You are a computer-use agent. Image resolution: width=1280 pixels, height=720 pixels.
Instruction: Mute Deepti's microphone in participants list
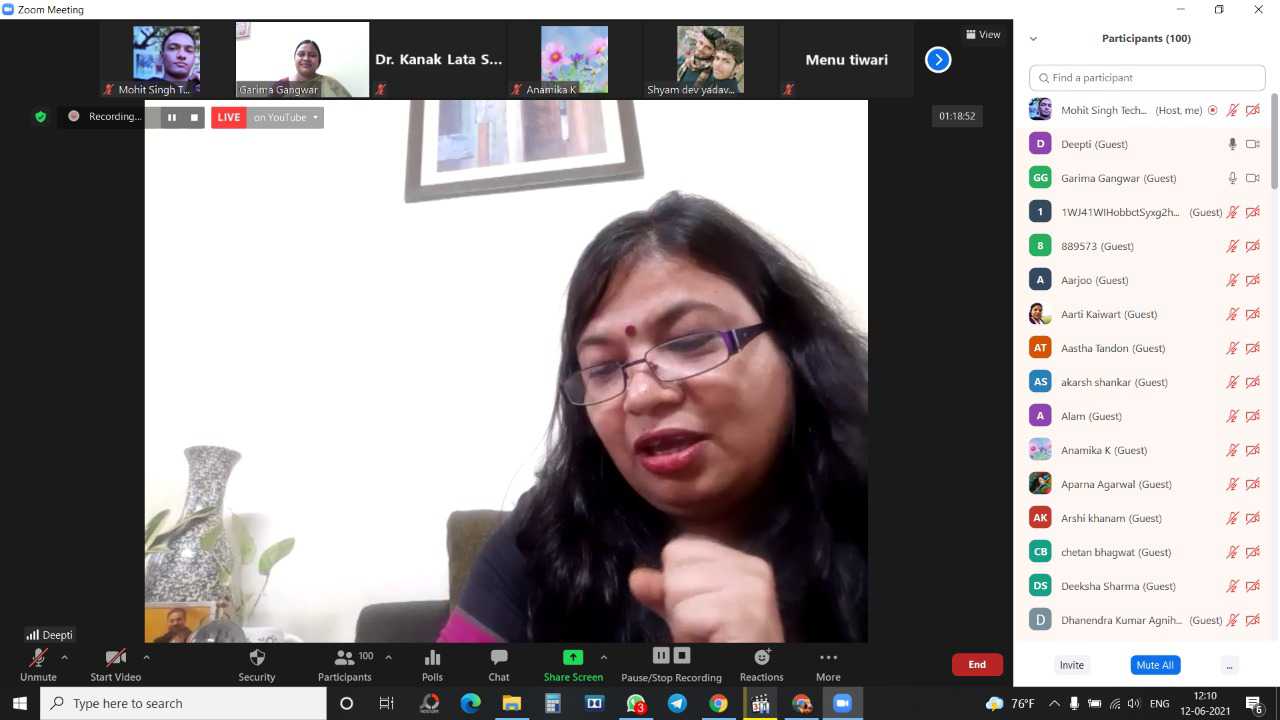(1233, 144)
